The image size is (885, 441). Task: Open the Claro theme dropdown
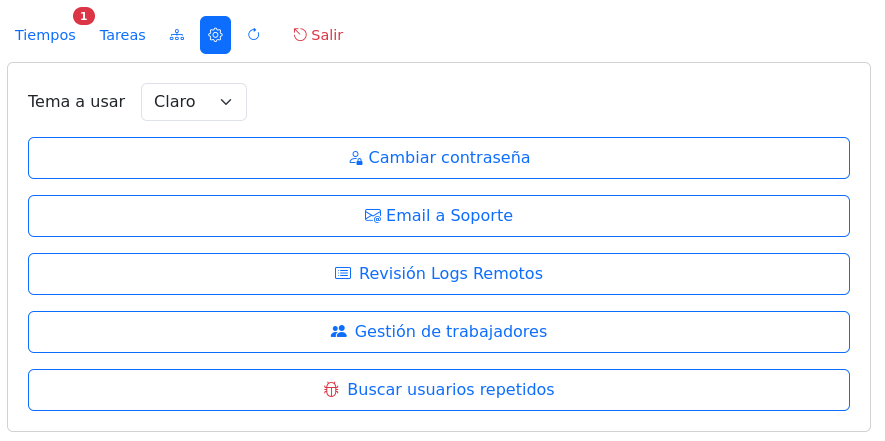[194, 102]
